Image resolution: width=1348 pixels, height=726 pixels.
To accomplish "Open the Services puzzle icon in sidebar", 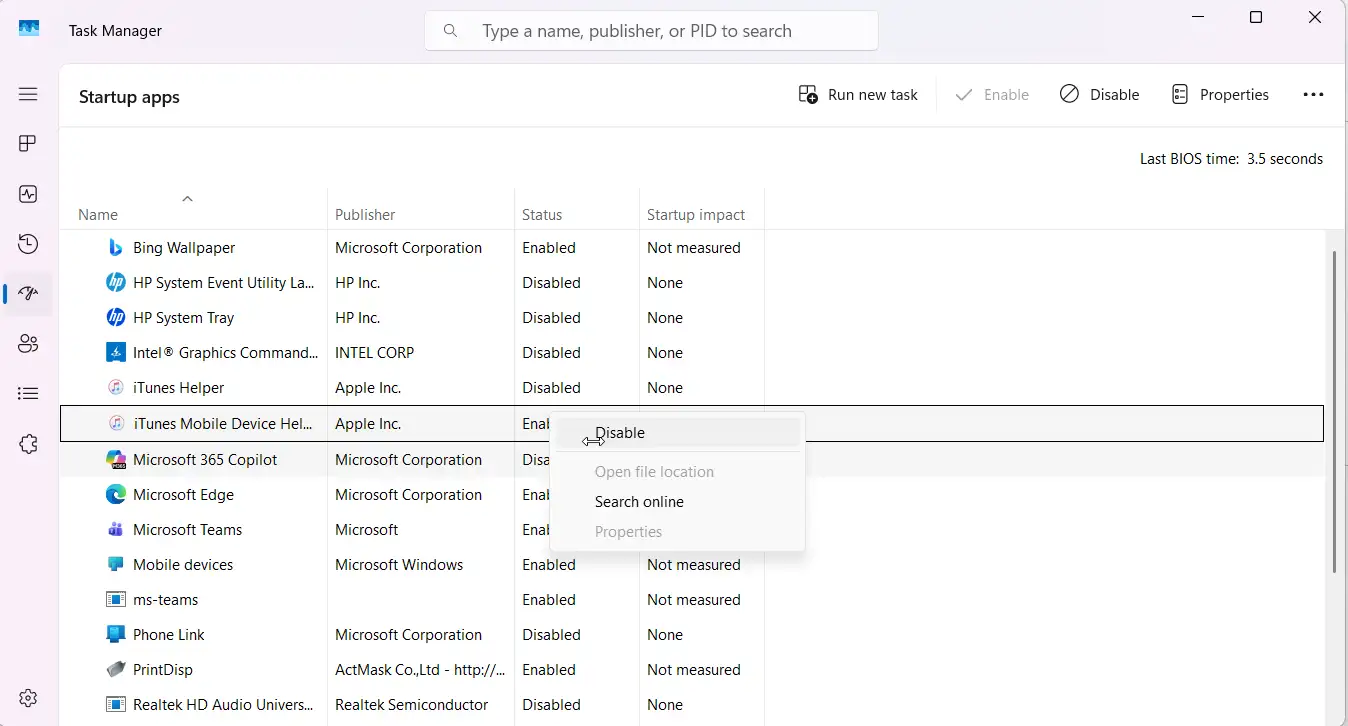I will click(28, 444).
